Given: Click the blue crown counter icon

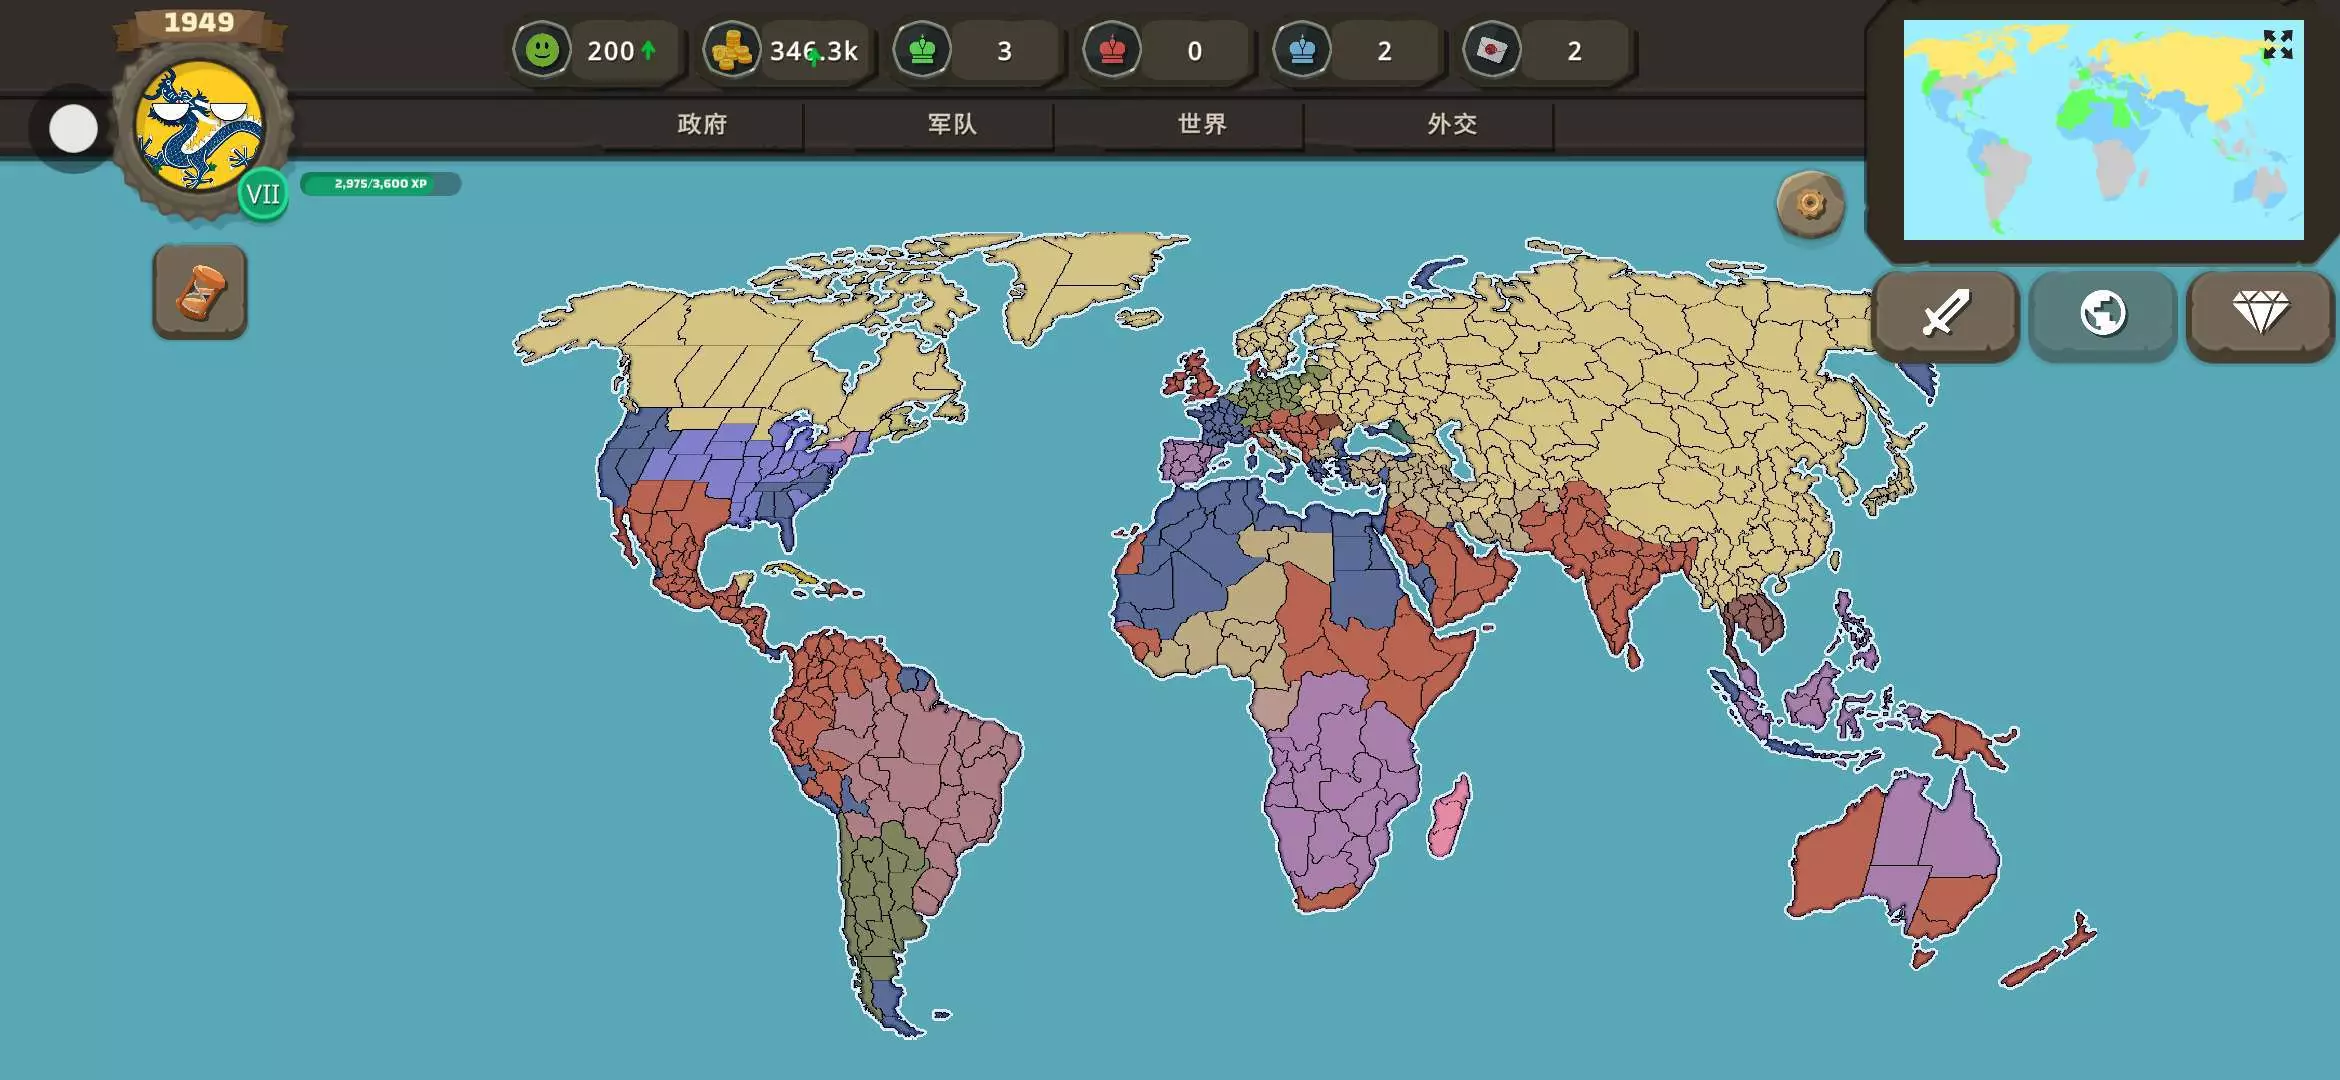Looking at the screenshot, I should (1302, 50).
